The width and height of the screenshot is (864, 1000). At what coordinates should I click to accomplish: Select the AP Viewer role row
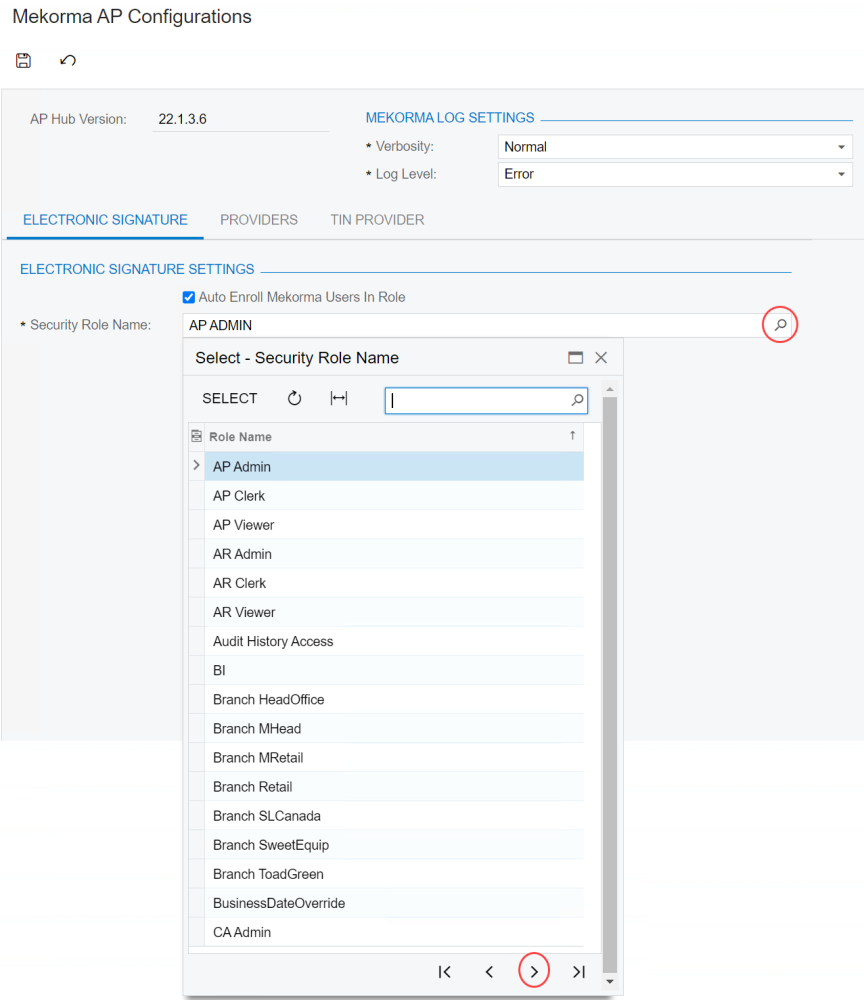click(394, 525)
